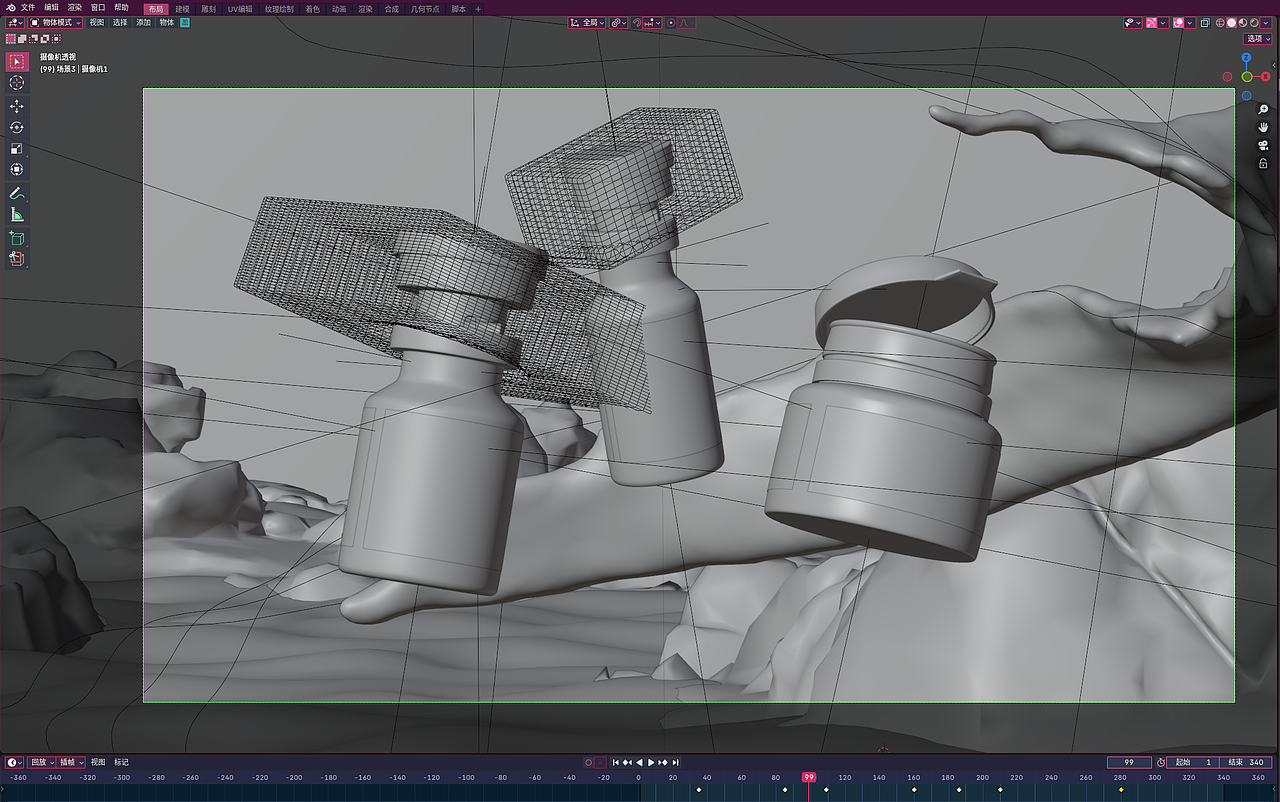Switch to UV编辑 workspace tab

(x=238, y=8)
